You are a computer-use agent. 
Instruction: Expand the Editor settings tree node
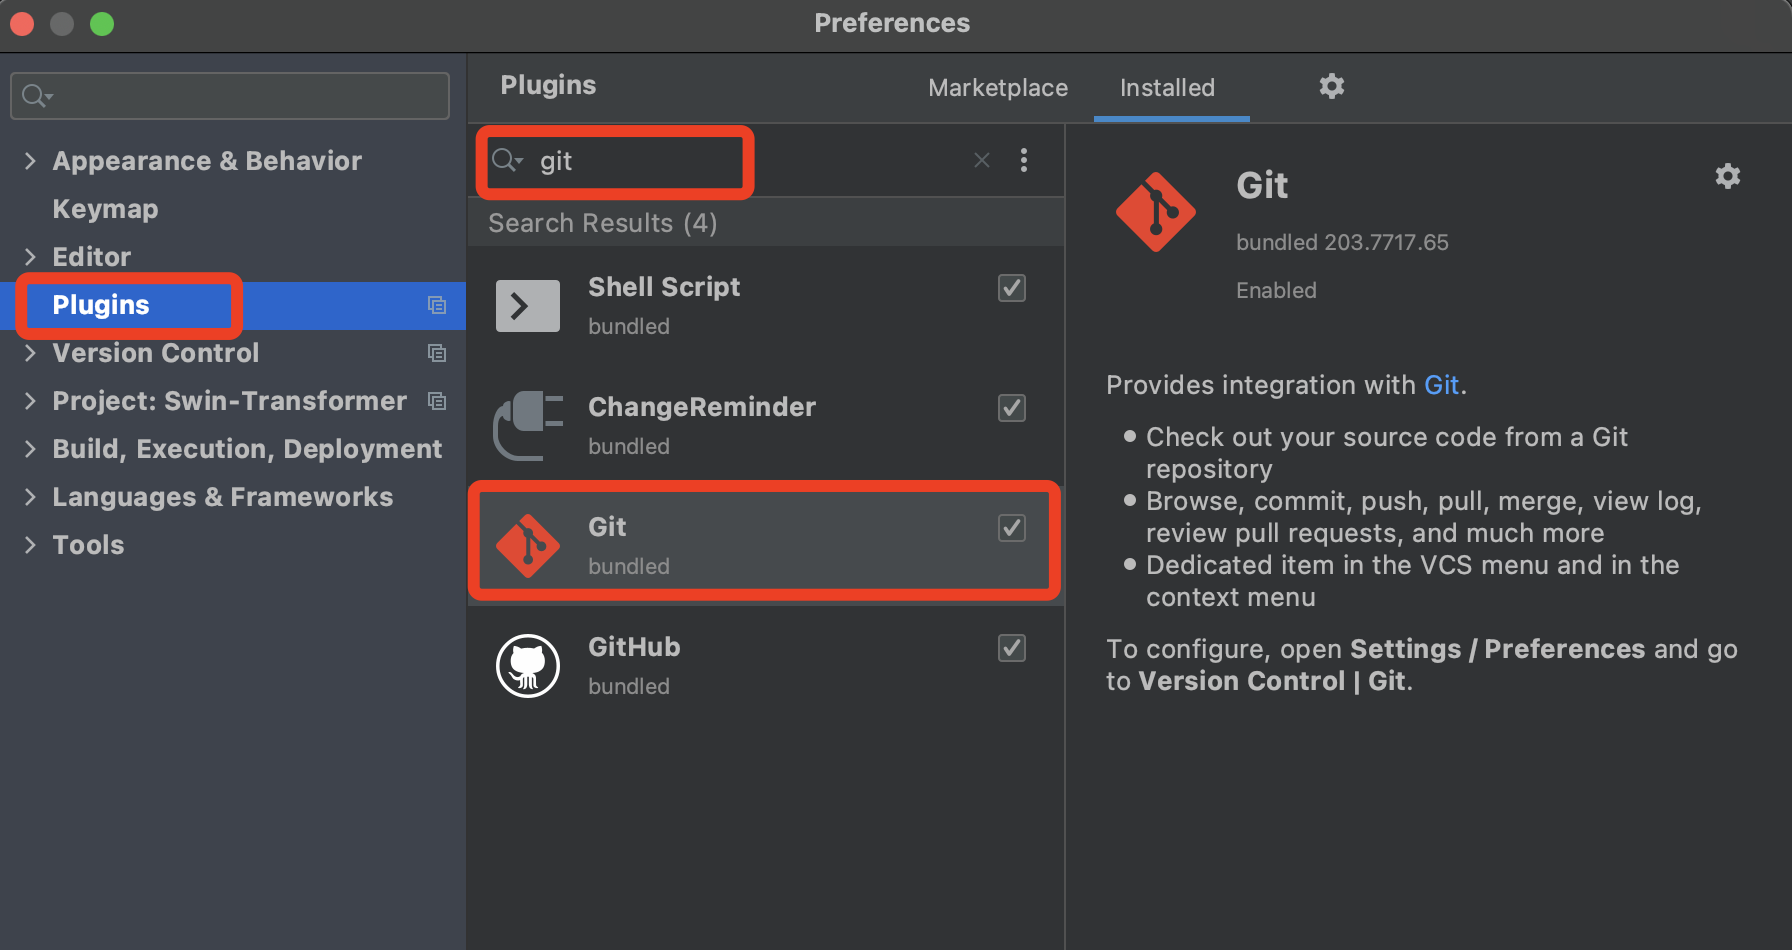[30, 257]
